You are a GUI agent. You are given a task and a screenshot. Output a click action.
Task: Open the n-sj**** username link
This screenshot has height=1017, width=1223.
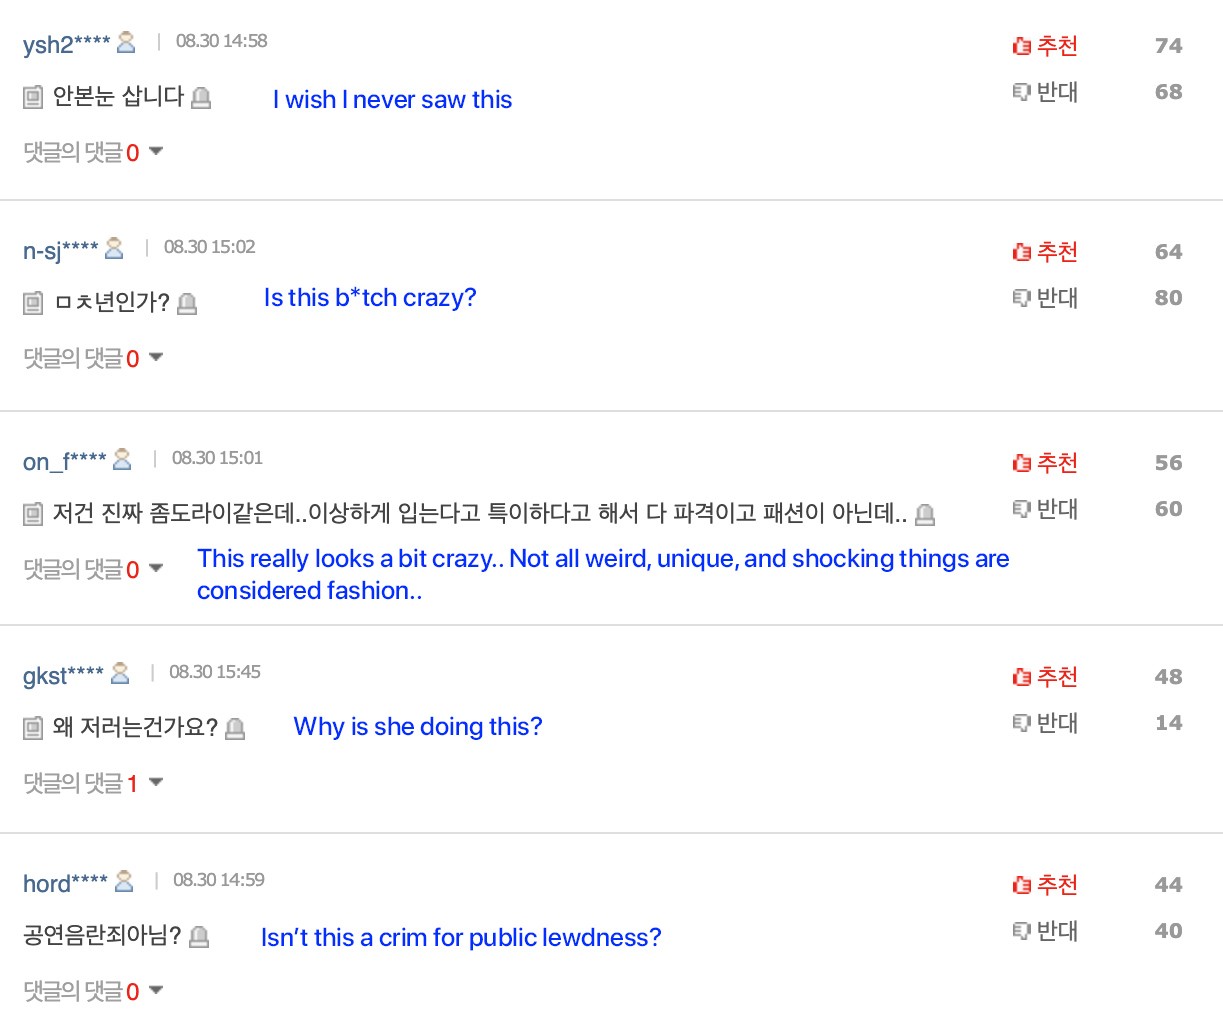click(x=60, y=249)
